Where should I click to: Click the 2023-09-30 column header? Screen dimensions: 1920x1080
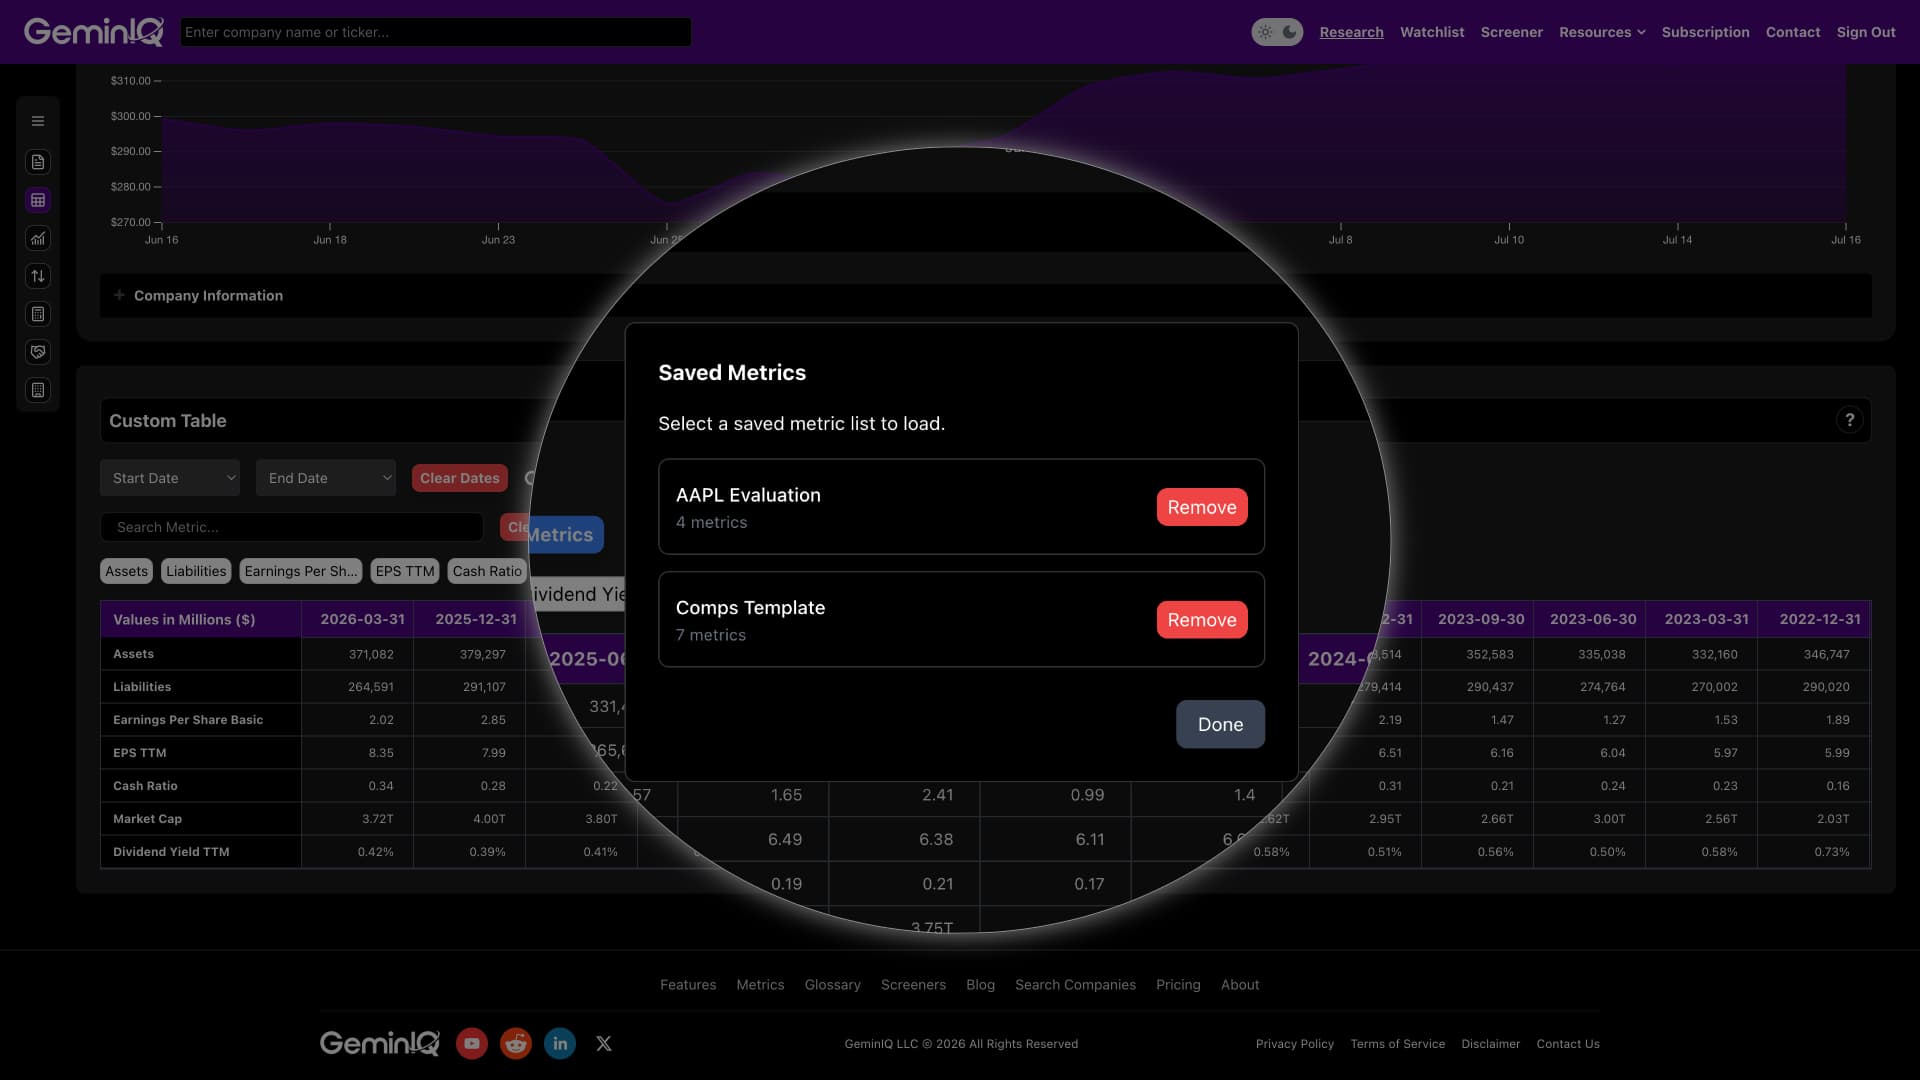click(x=1478, y=620)
